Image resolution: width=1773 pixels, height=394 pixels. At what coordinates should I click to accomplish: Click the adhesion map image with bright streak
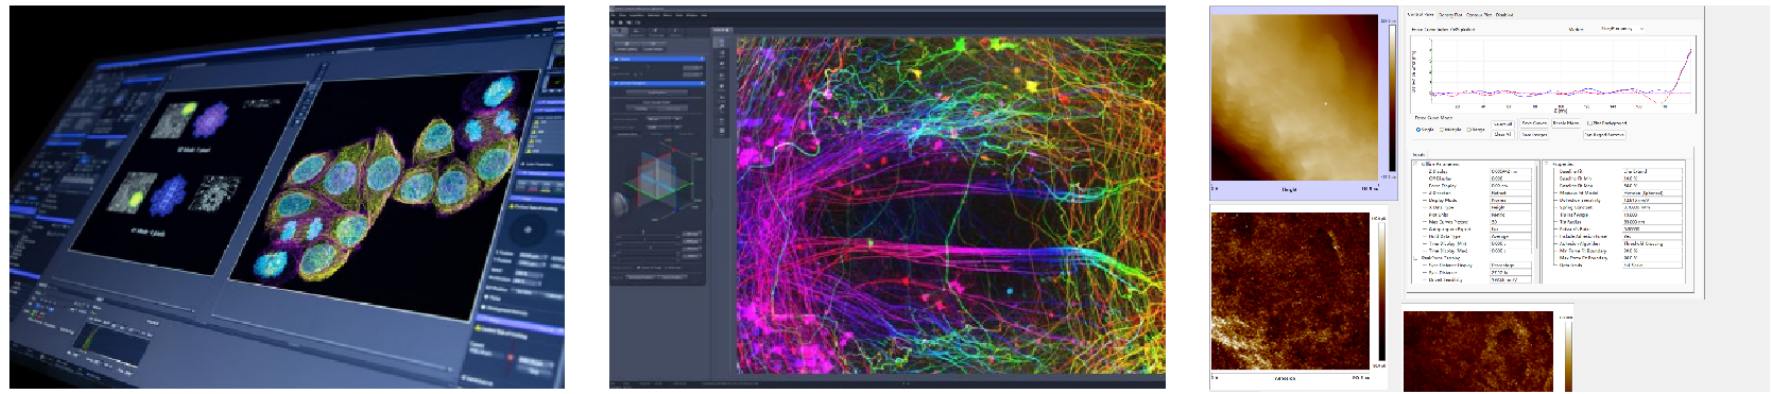coord(1290,291)
